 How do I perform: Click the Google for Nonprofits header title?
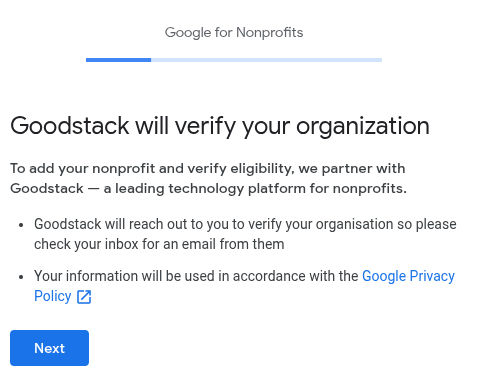click(234, 33)
